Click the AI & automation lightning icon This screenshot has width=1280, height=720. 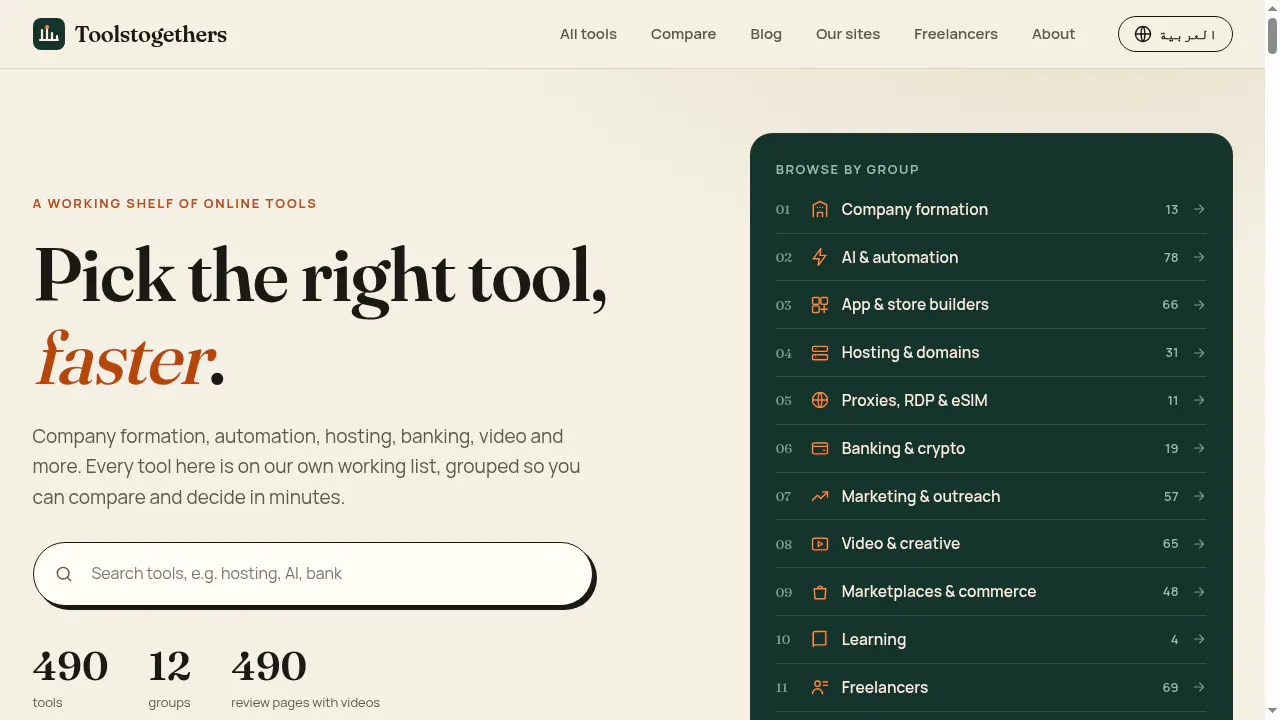(820, 257)
